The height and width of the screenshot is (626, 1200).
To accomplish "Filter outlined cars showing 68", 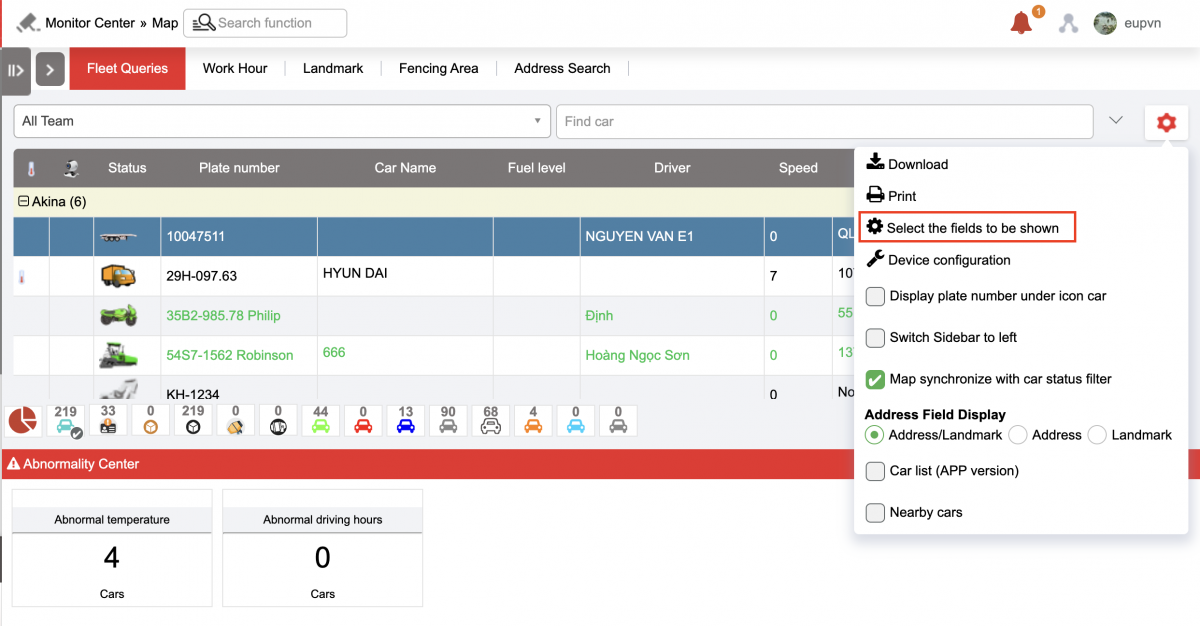I will tap(490, 420).
